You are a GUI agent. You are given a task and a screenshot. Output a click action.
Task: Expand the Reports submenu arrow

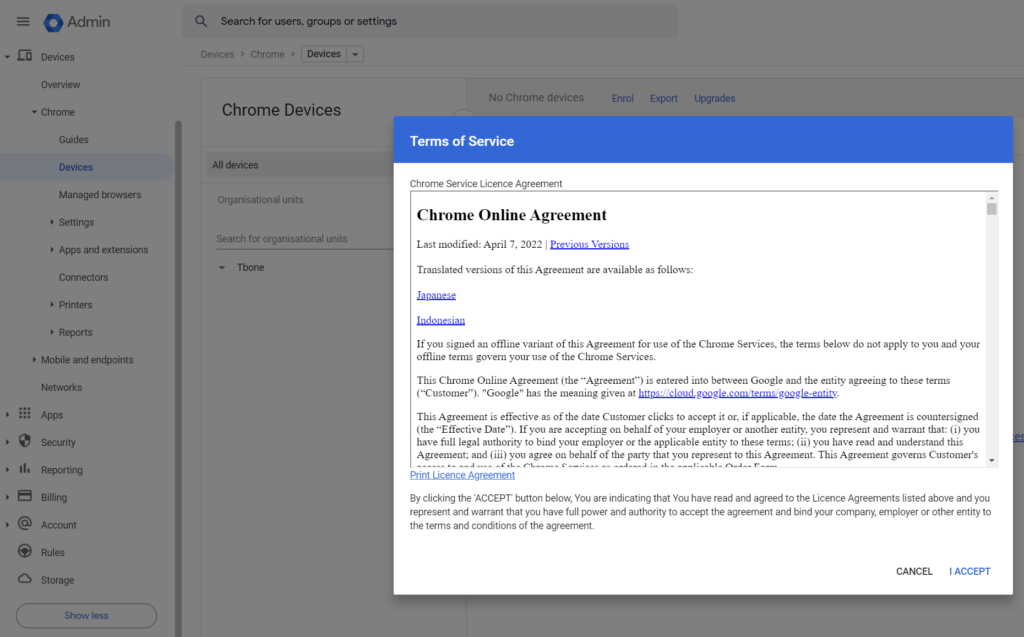point(52,332)
